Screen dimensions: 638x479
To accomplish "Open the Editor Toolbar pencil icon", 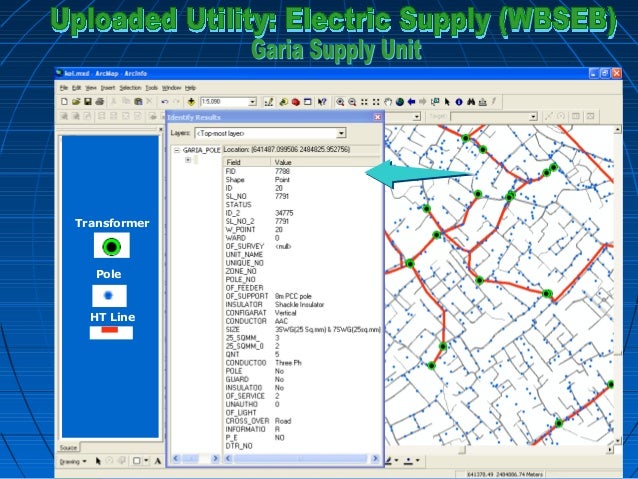I will tap(269, 102).
